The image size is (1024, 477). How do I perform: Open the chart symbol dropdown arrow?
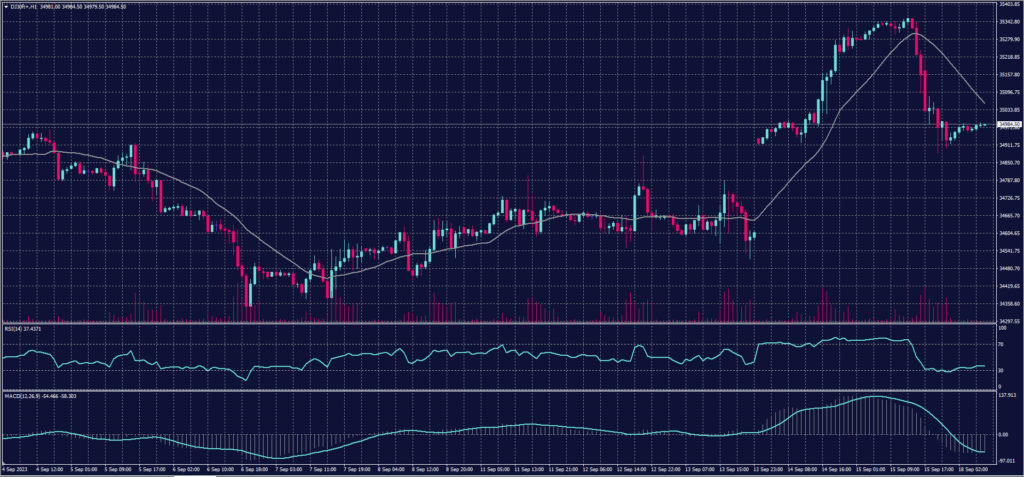tap(4, 6)
